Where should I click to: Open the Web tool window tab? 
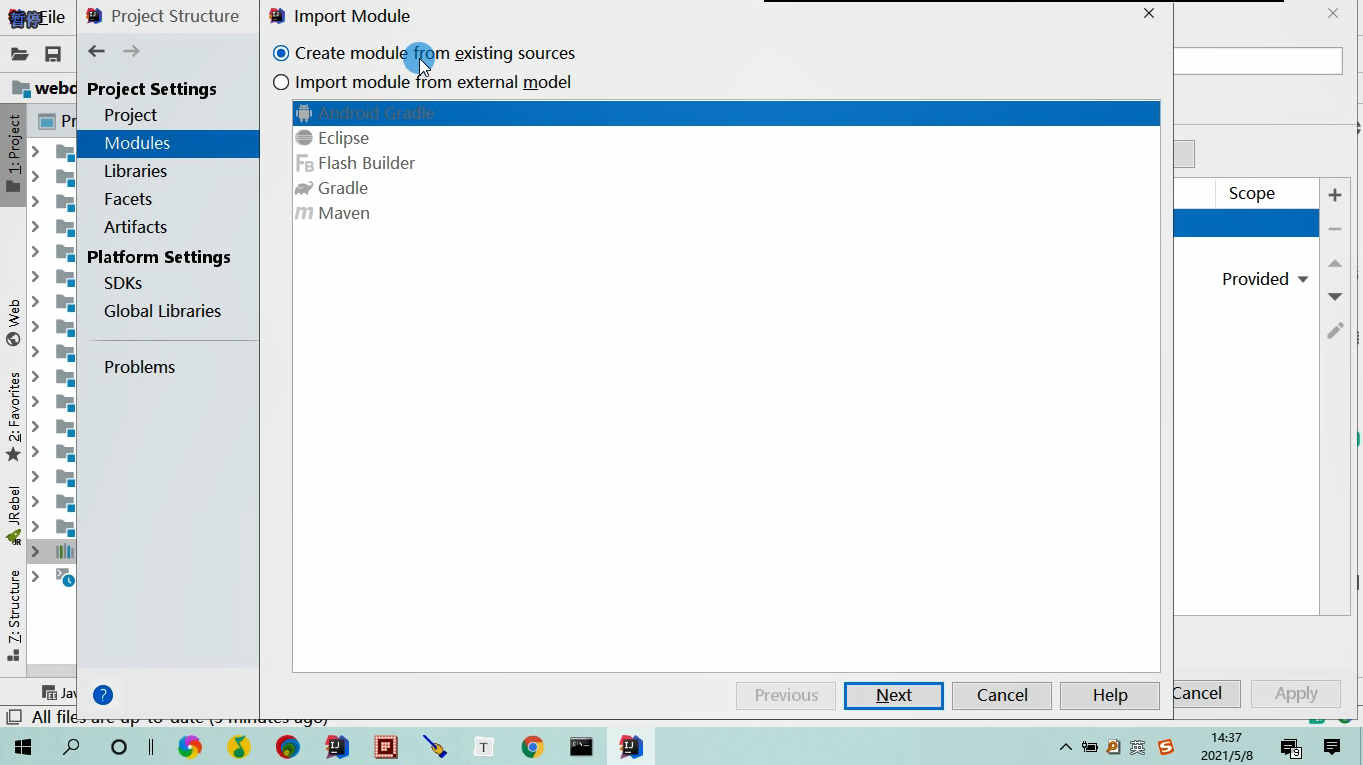pyautogui.click(x=13, y=322)
